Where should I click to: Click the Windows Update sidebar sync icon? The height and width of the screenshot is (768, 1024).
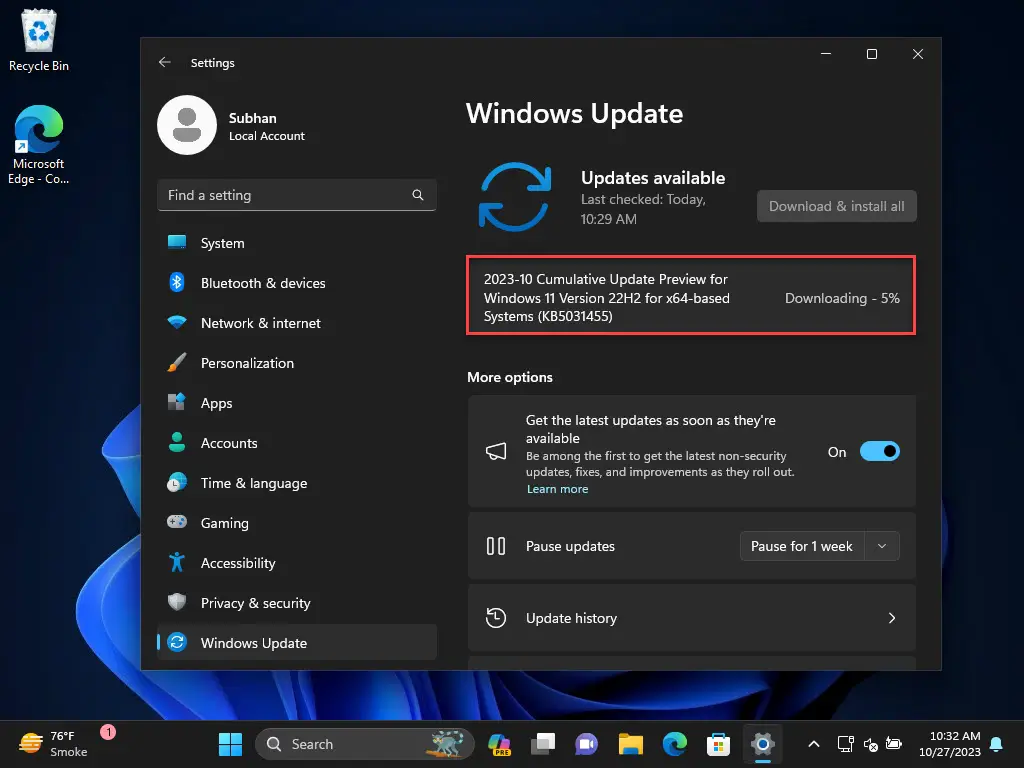coord(177,643)
